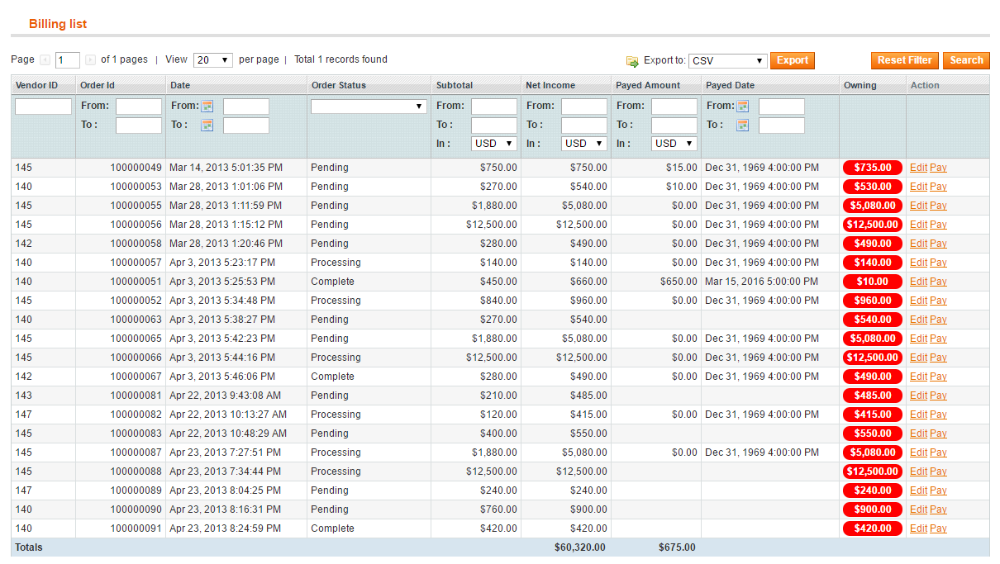This screenshot has height=564, width=1000.
Task: Sort by Order Status column header
Action: click(339, 85)
